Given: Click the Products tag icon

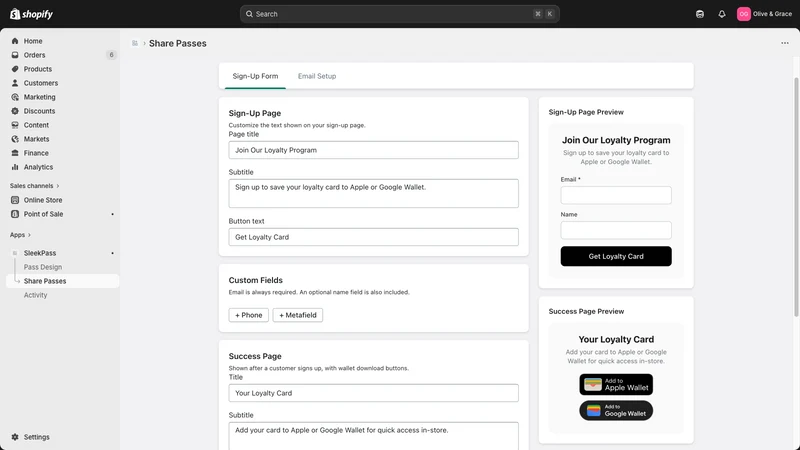Looking at the screenshot, I should pyautogui.click(x=15, y=69).
